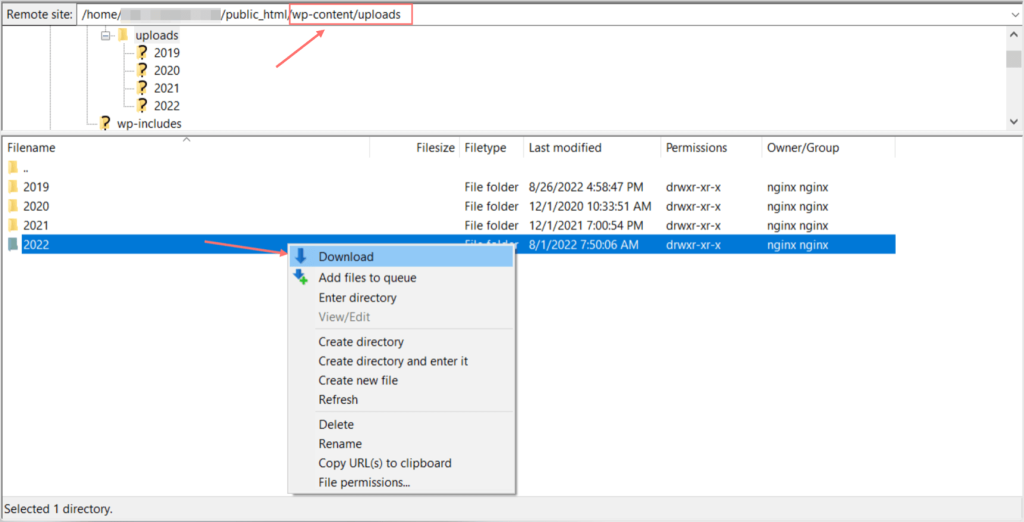Screen dimensions: 1024x522
Task: Sort by Filetype column header
Action: pos(491,148)
